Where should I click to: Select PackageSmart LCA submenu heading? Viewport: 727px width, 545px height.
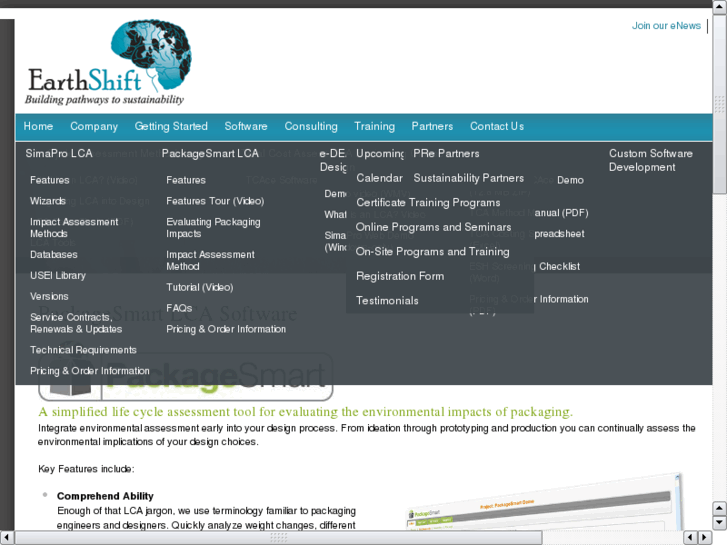coord(210,154)
